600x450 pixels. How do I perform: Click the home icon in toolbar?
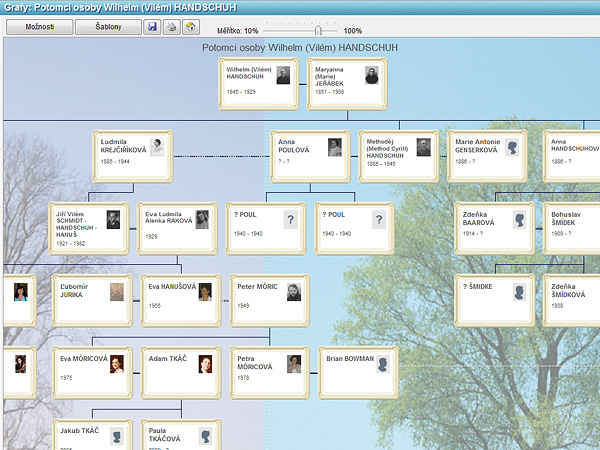tap(191, 27)
